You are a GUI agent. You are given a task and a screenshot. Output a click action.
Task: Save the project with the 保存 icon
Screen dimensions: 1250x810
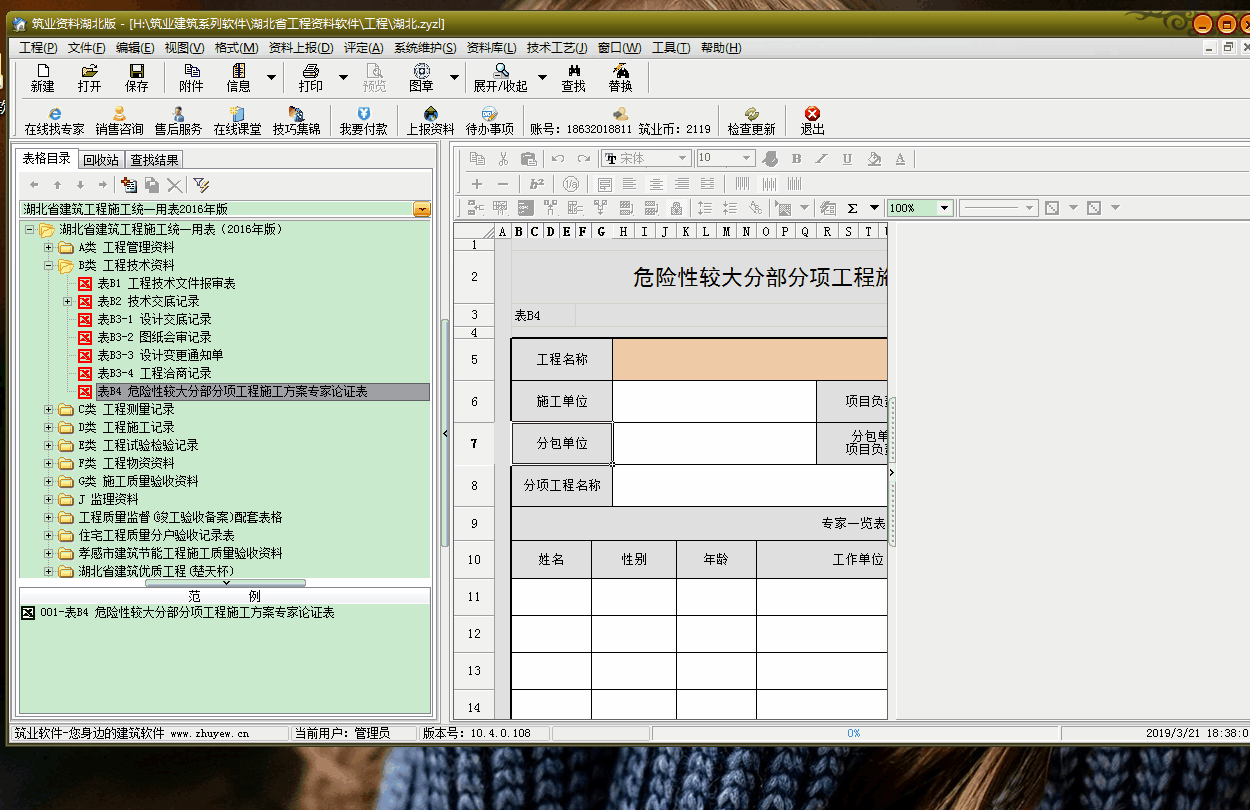click(x=137, y=77)
